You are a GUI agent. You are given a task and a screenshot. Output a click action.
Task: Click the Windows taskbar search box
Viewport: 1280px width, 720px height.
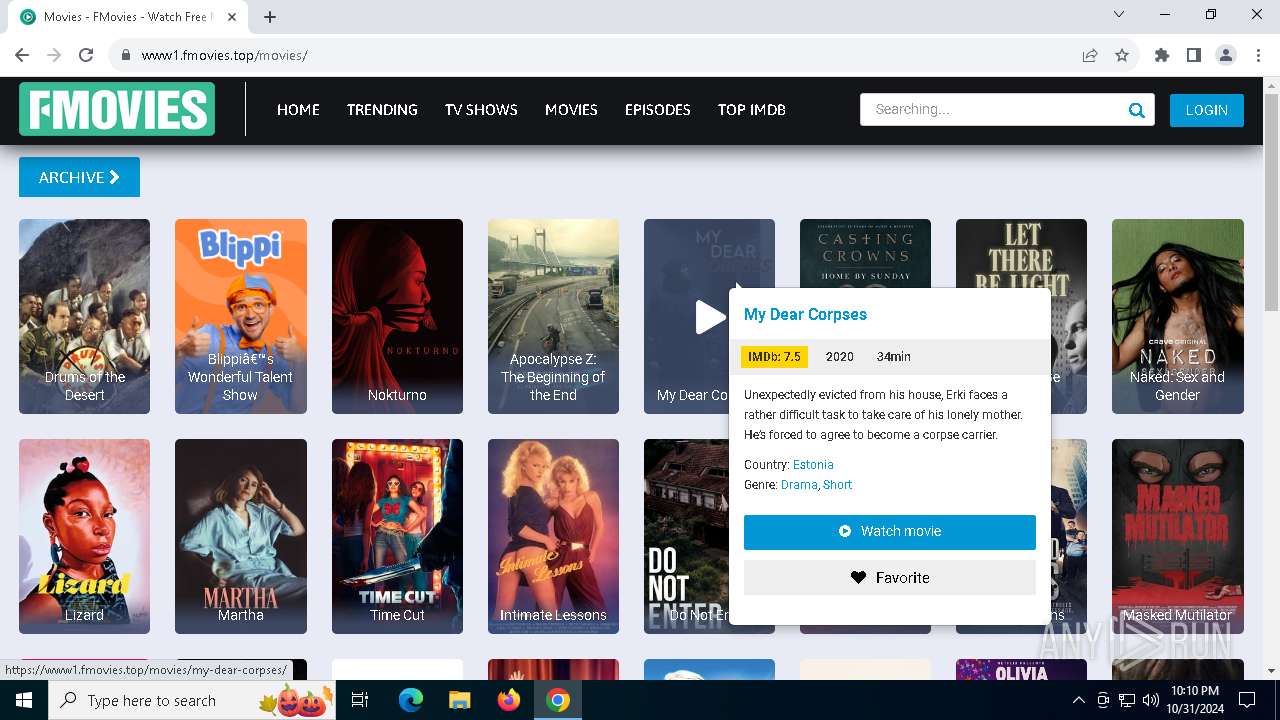[x=192, y=700]
